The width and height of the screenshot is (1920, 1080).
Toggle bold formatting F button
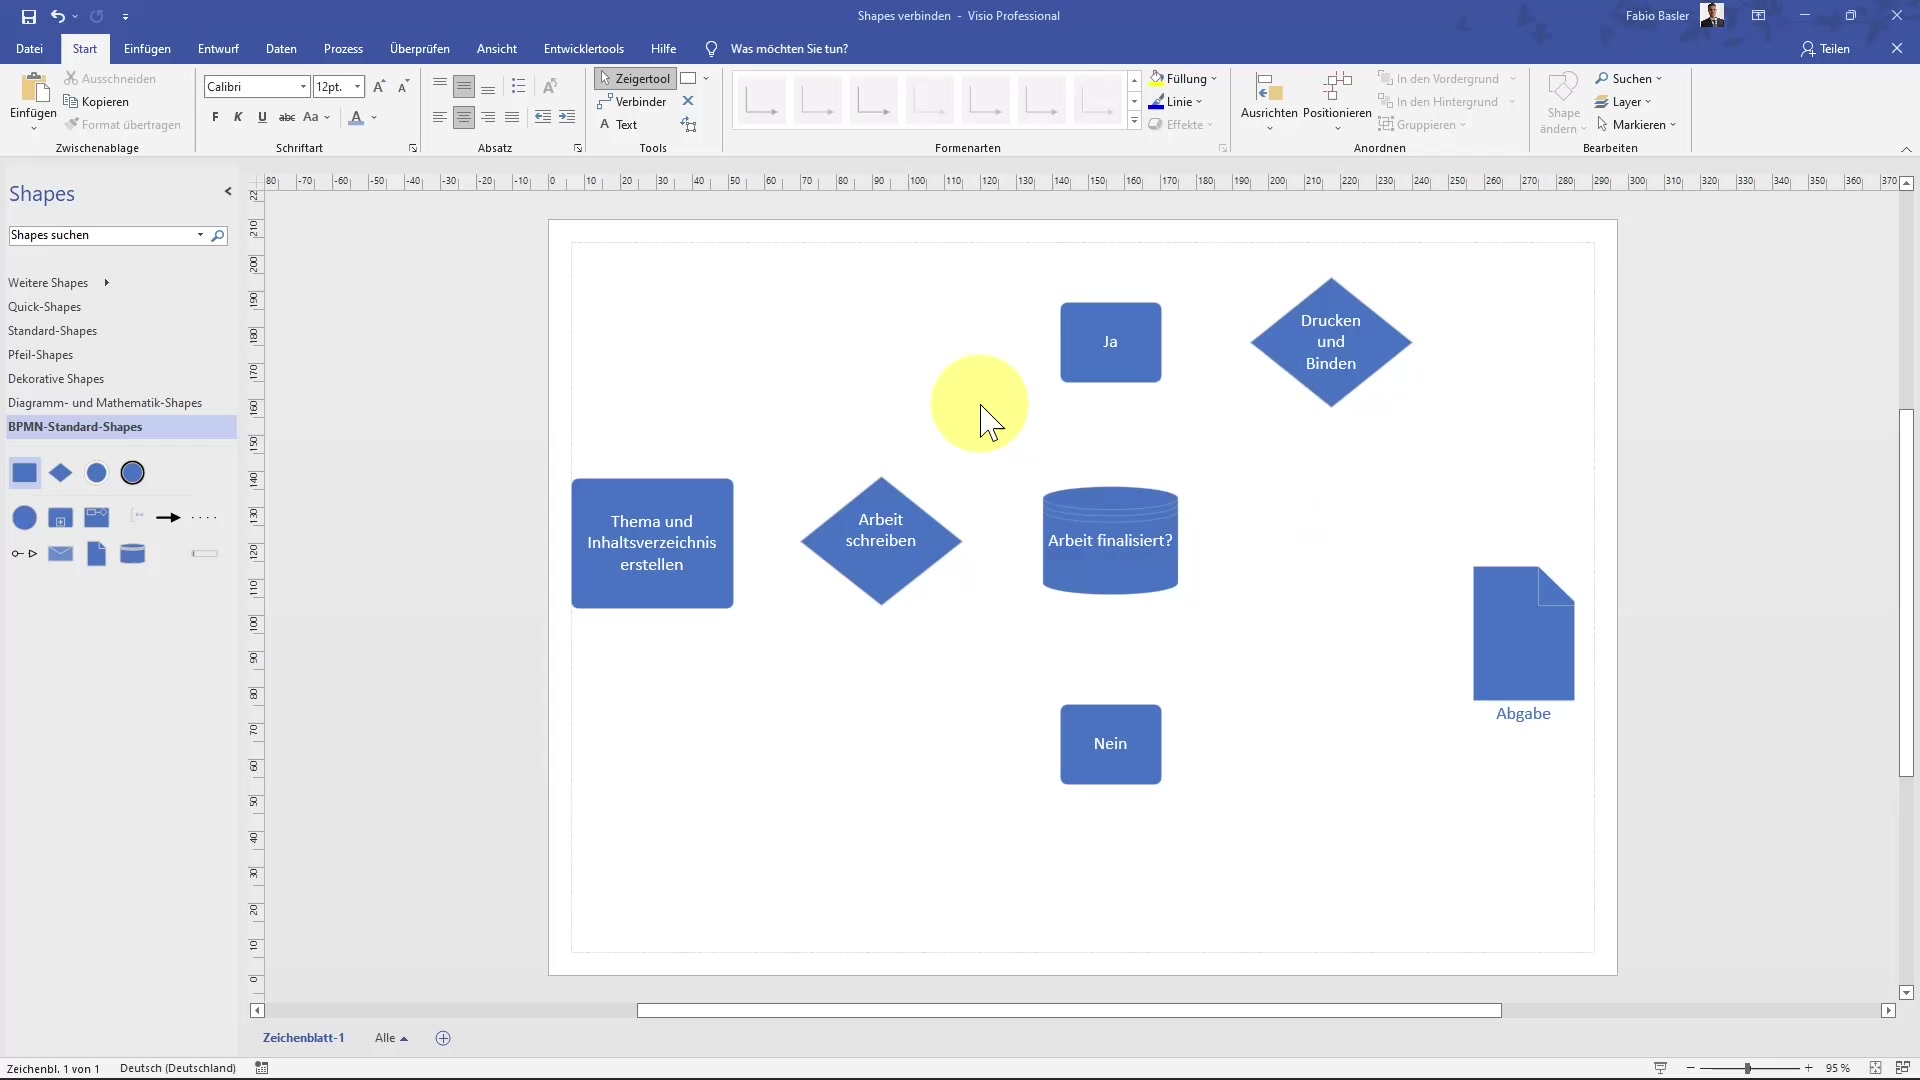pos(215,117)
